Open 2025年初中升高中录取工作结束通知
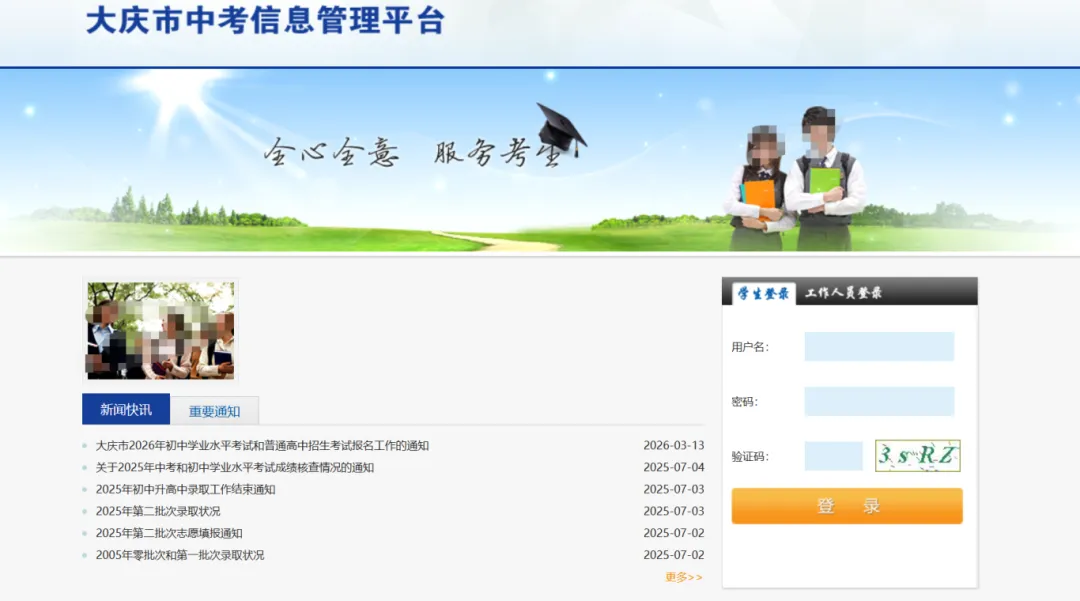Image resolution: width=1080 pixels, height=601 pixels. pos(185,489)
